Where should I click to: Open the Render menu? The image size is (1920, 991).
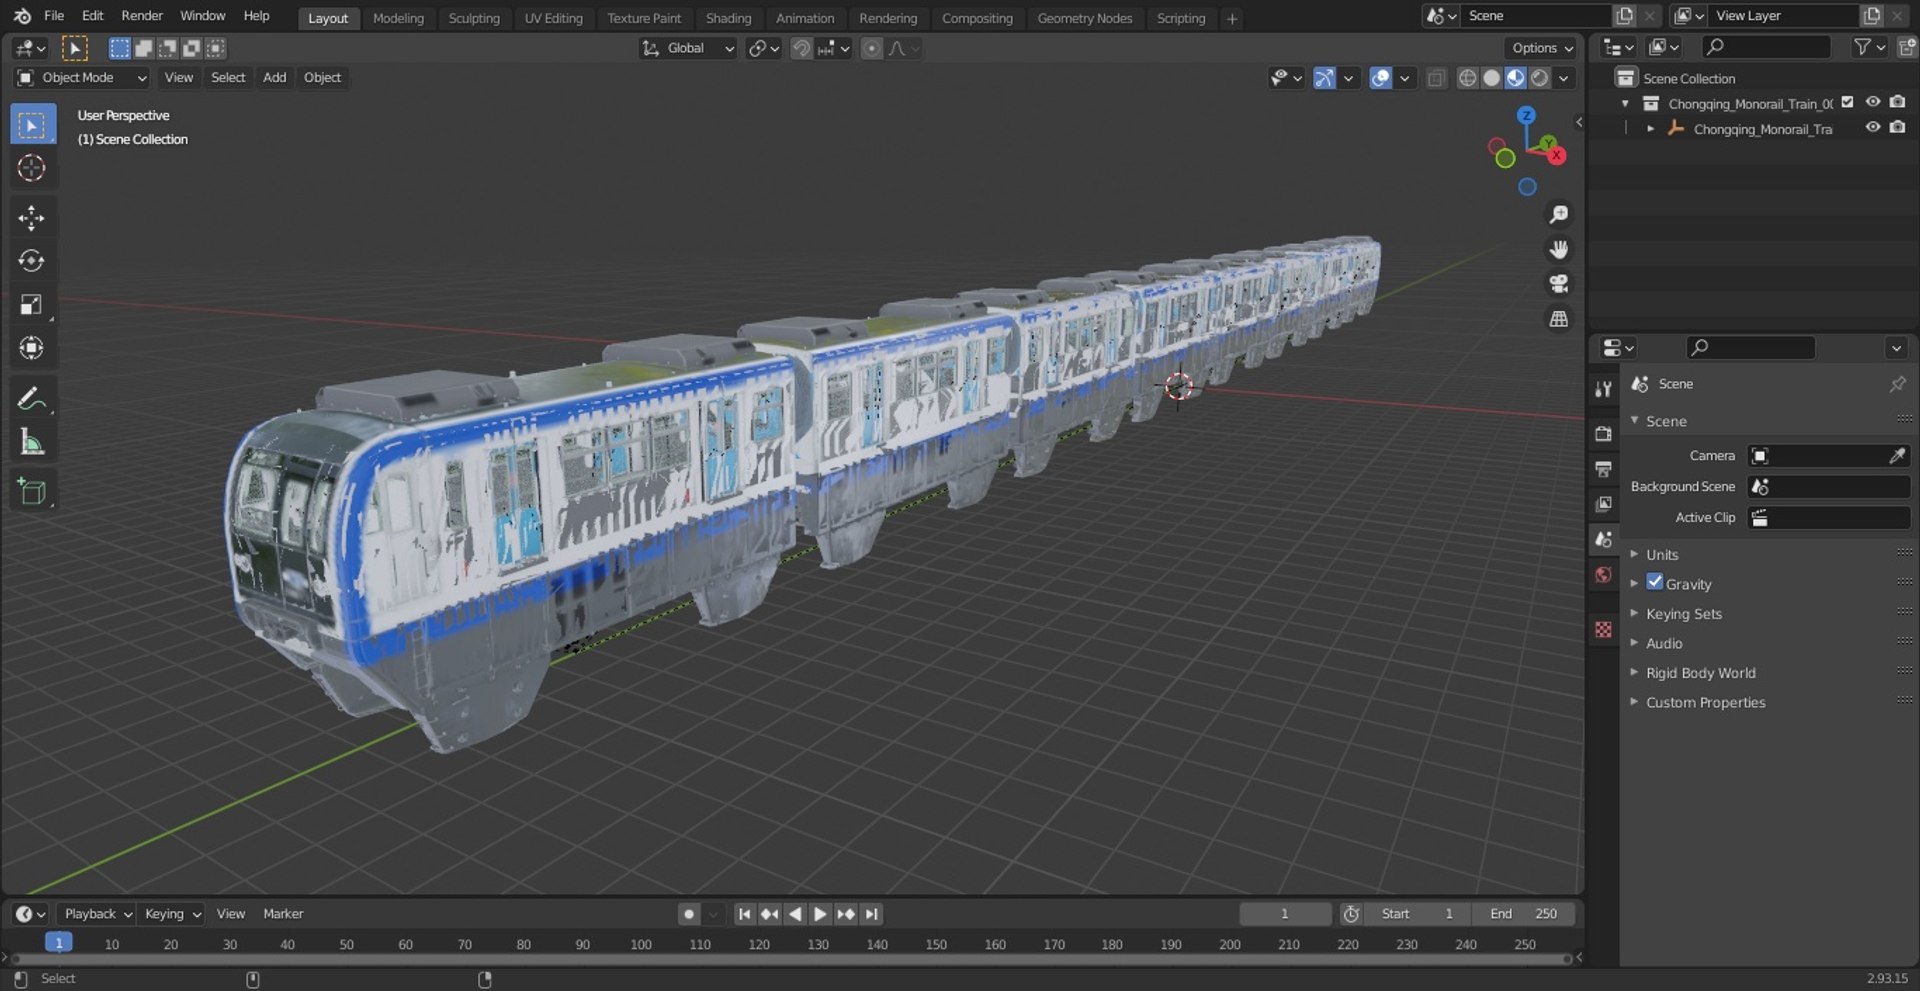(x=142, y=16)
